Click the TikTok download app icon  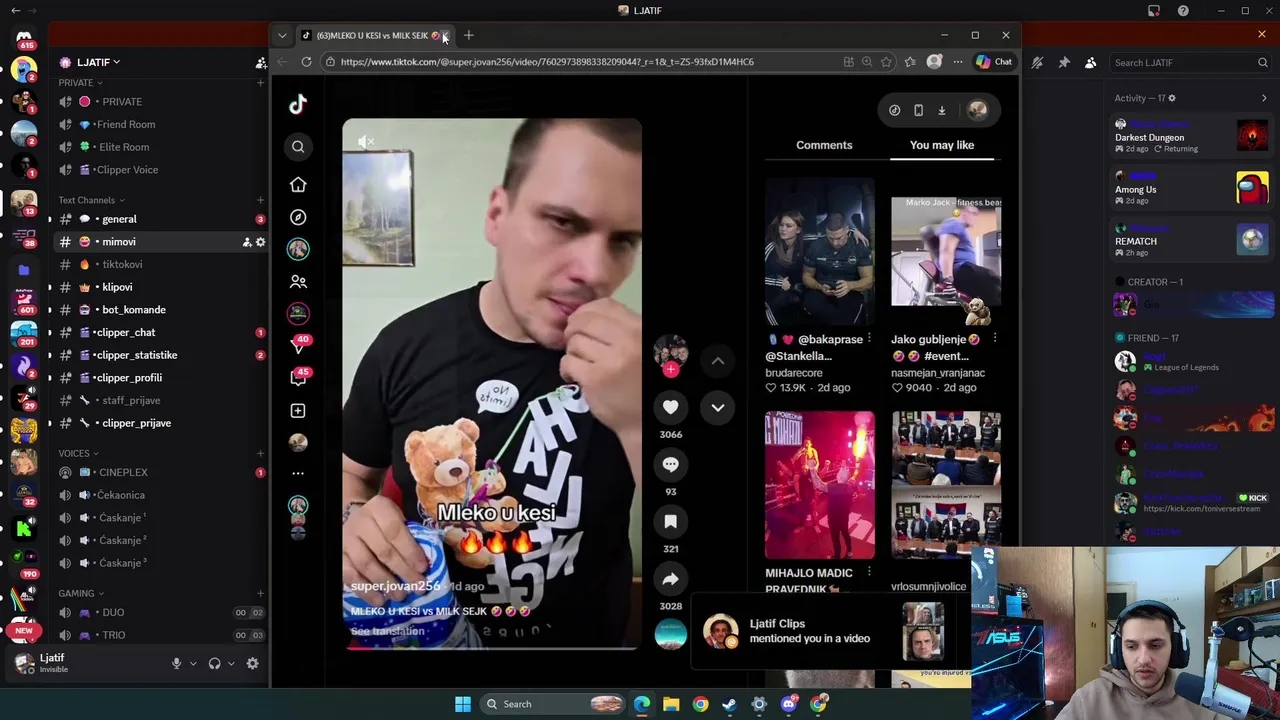[x=941, y=110]
